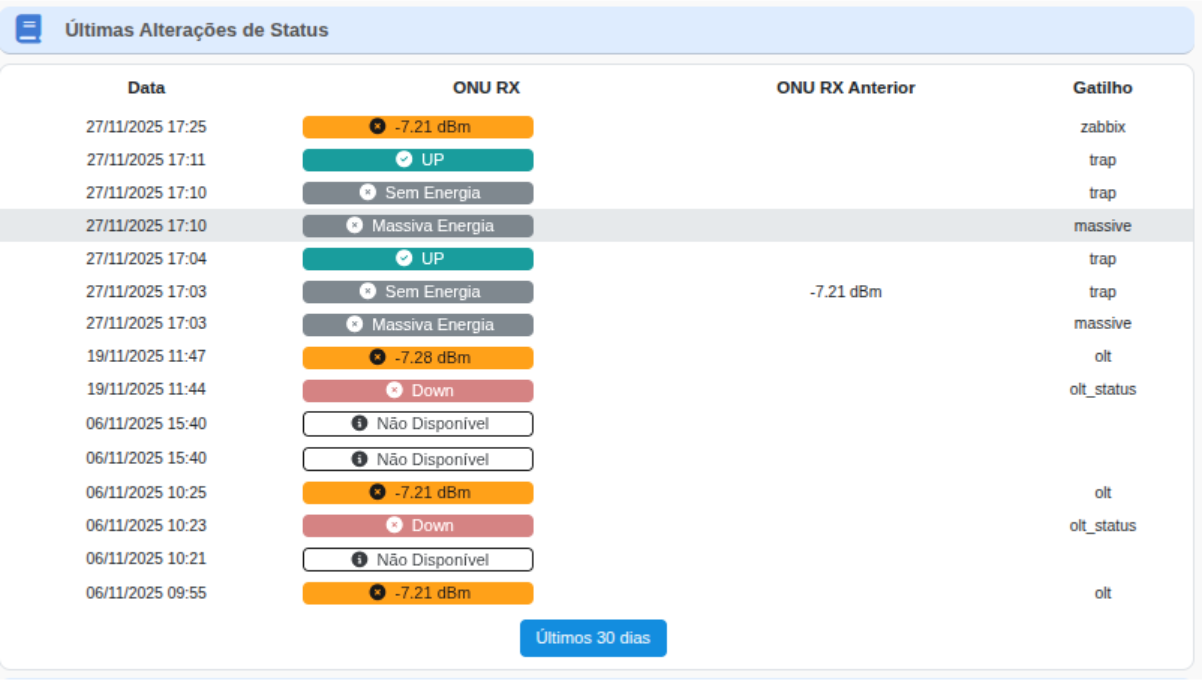Click the checkmark icon in the 17:04 UP badge

(x=404, y=259)
